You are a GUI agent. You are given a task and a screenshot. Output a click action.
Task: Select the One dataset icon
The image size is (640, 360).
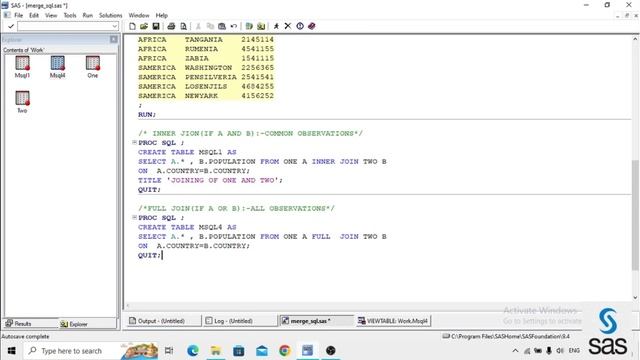click(93, 67)
